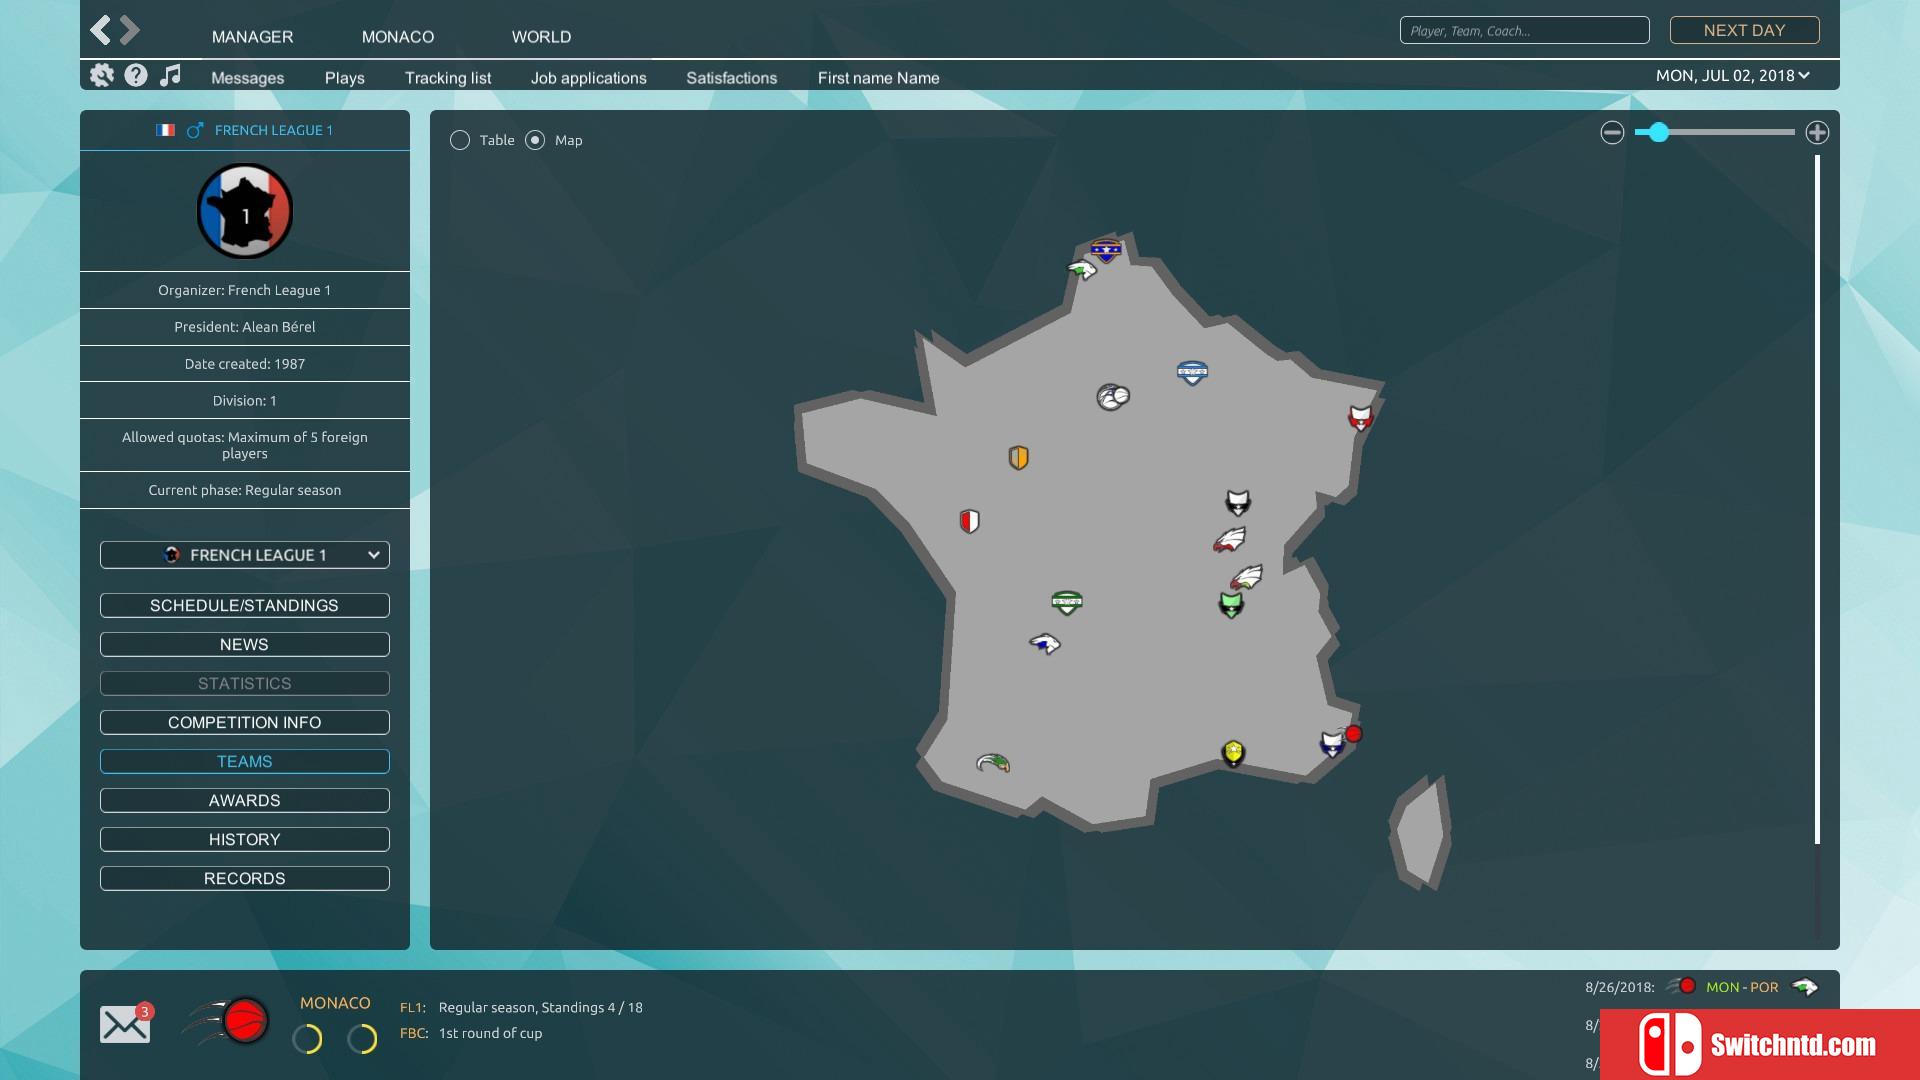
Task: Select the green wolf marker near Lyon
Action: click(x=1231, y=605)
